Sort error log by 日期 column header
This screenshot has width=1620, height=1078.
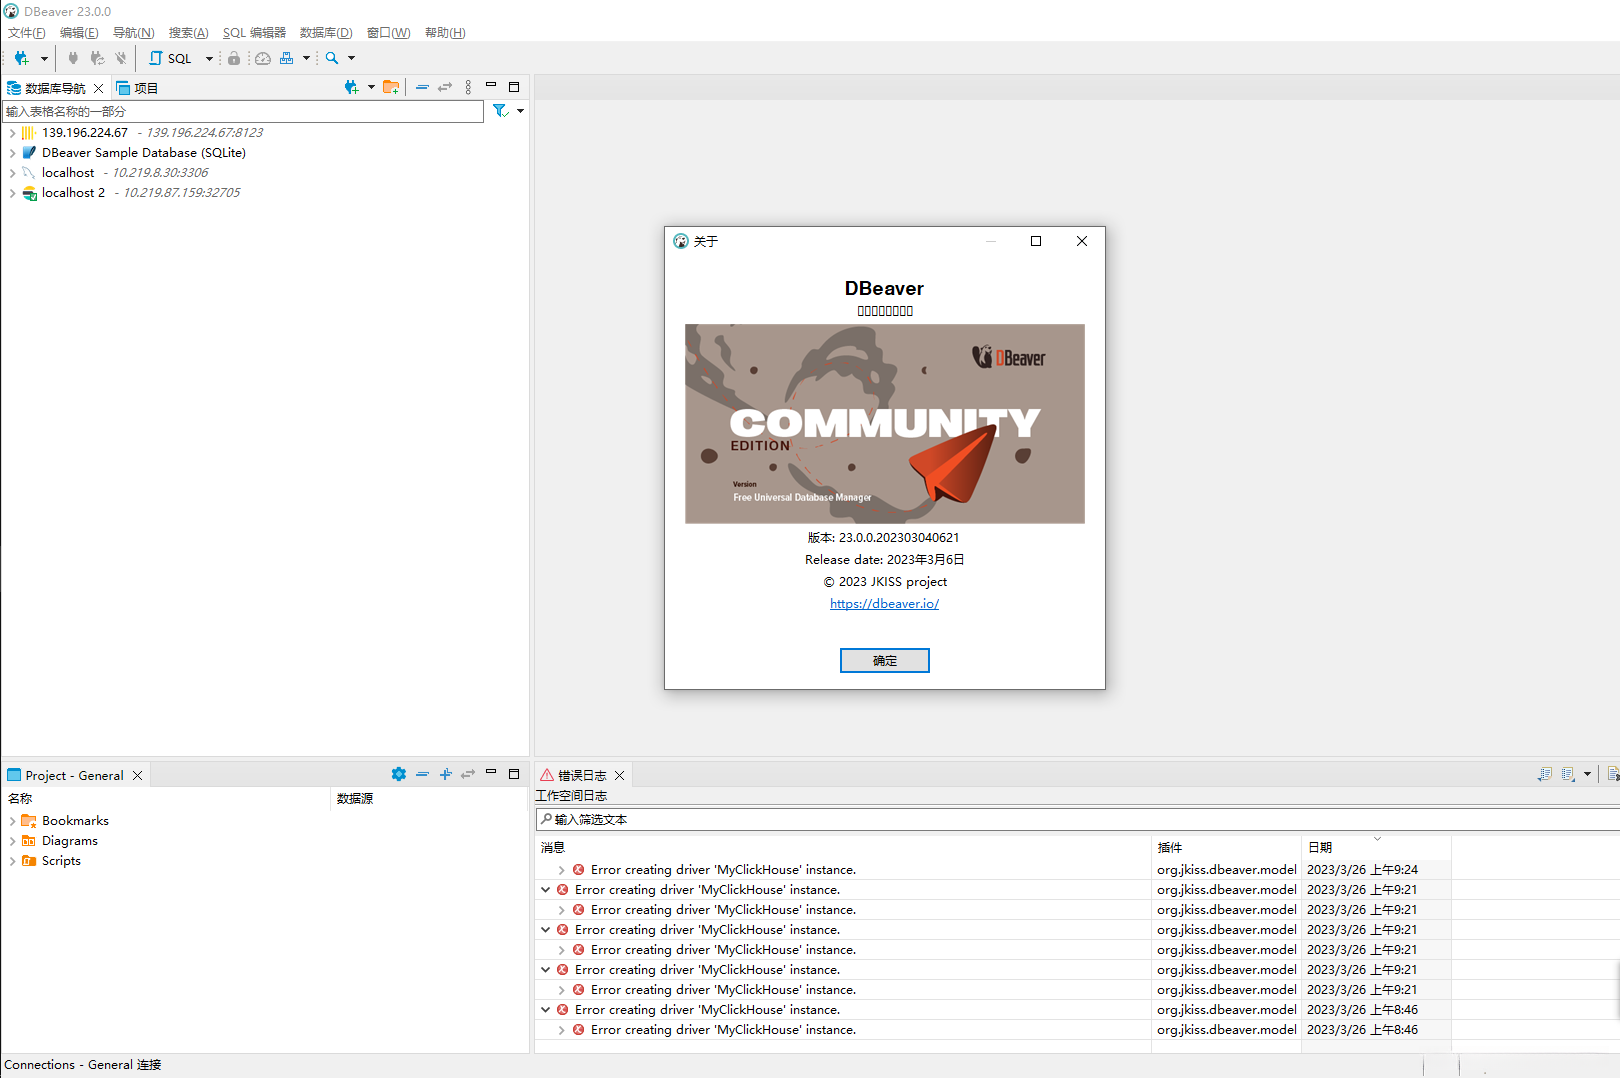1376,847
